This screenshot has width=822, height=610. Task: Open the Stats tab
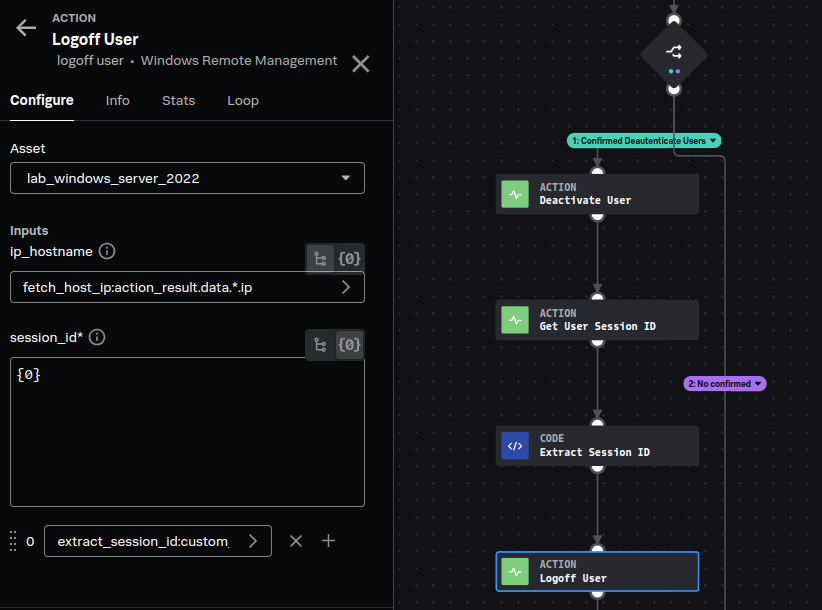(178, 101)
